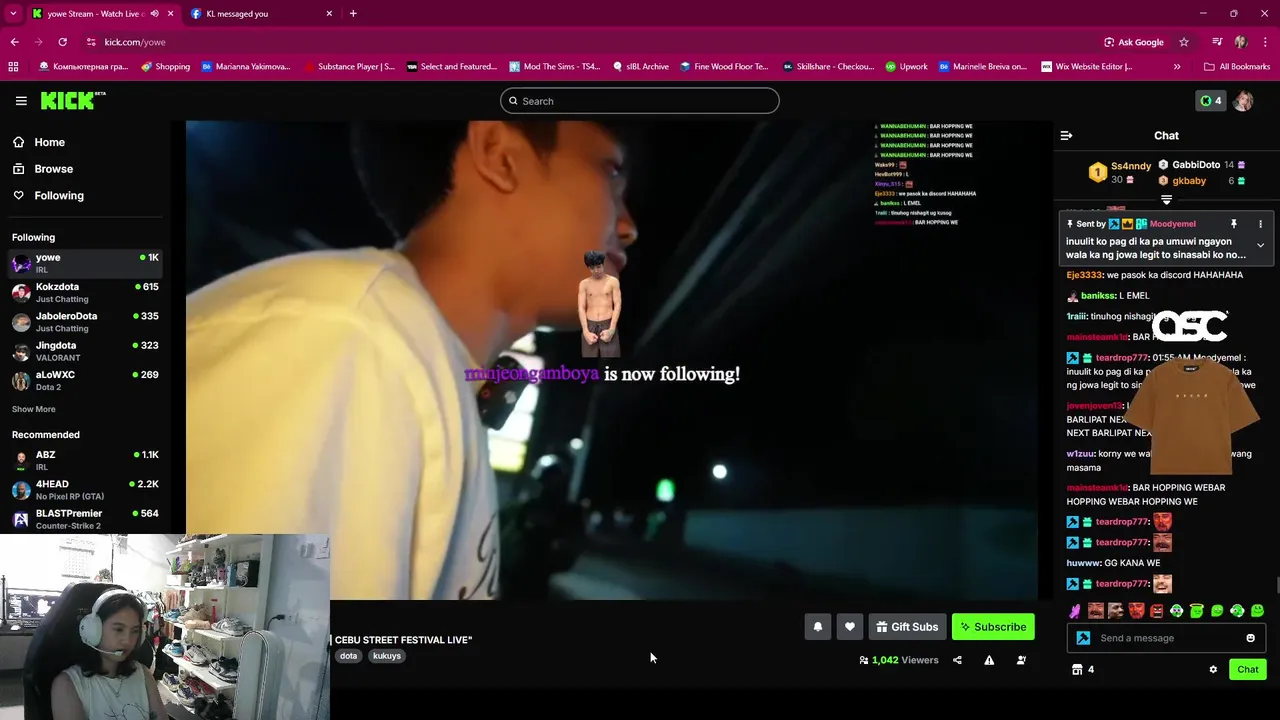Expand the pinned message chevron
The height and width of the screenshot is (720, 1280).
[1260, 245]
